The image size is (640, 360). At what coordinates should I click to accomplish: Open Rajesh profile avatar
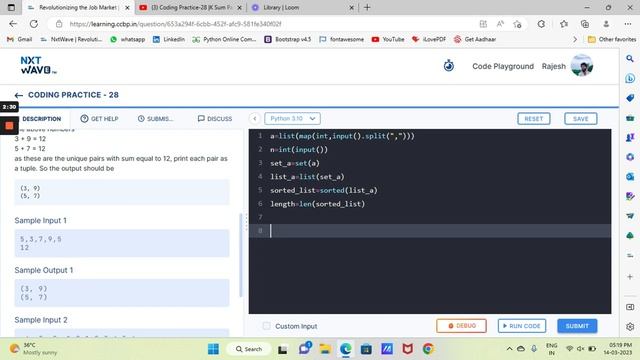coord(582,65)
